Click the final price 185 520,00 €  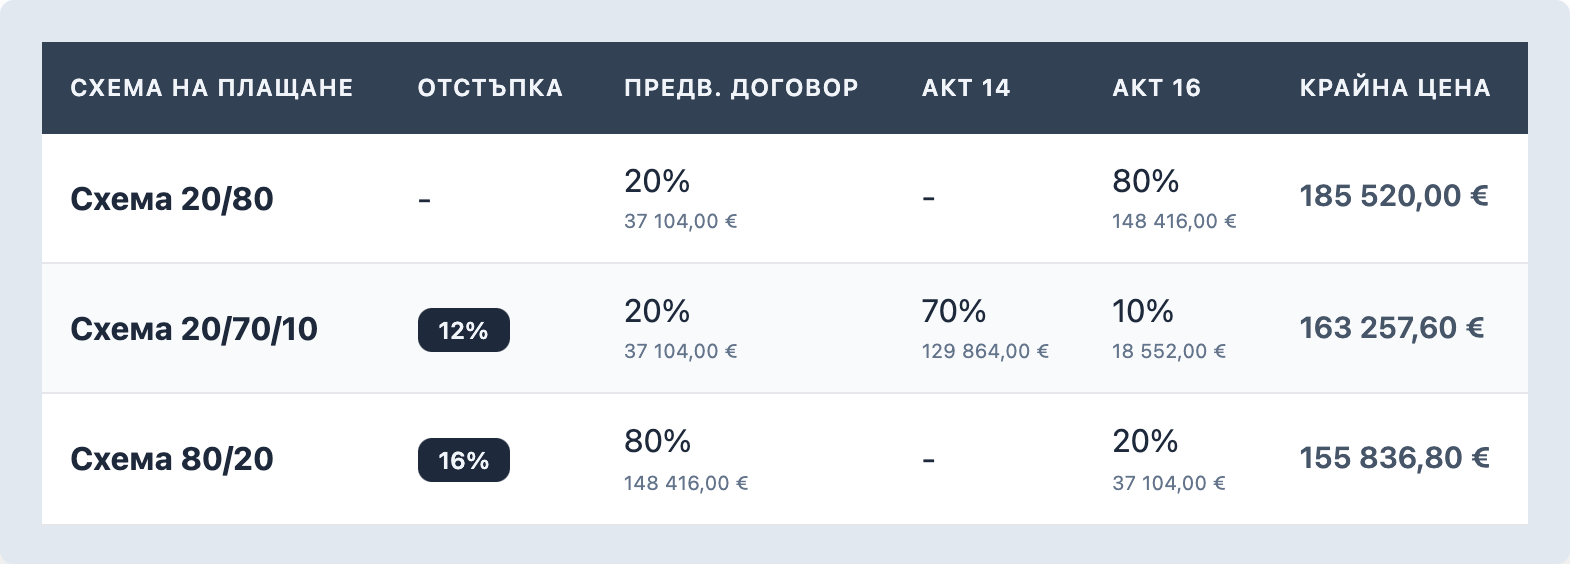[1394, 196]
